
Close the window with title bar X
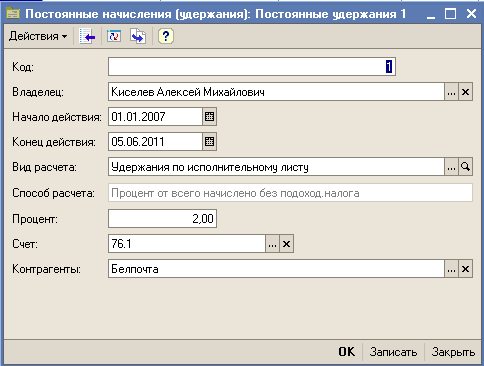tap(471, 14)
